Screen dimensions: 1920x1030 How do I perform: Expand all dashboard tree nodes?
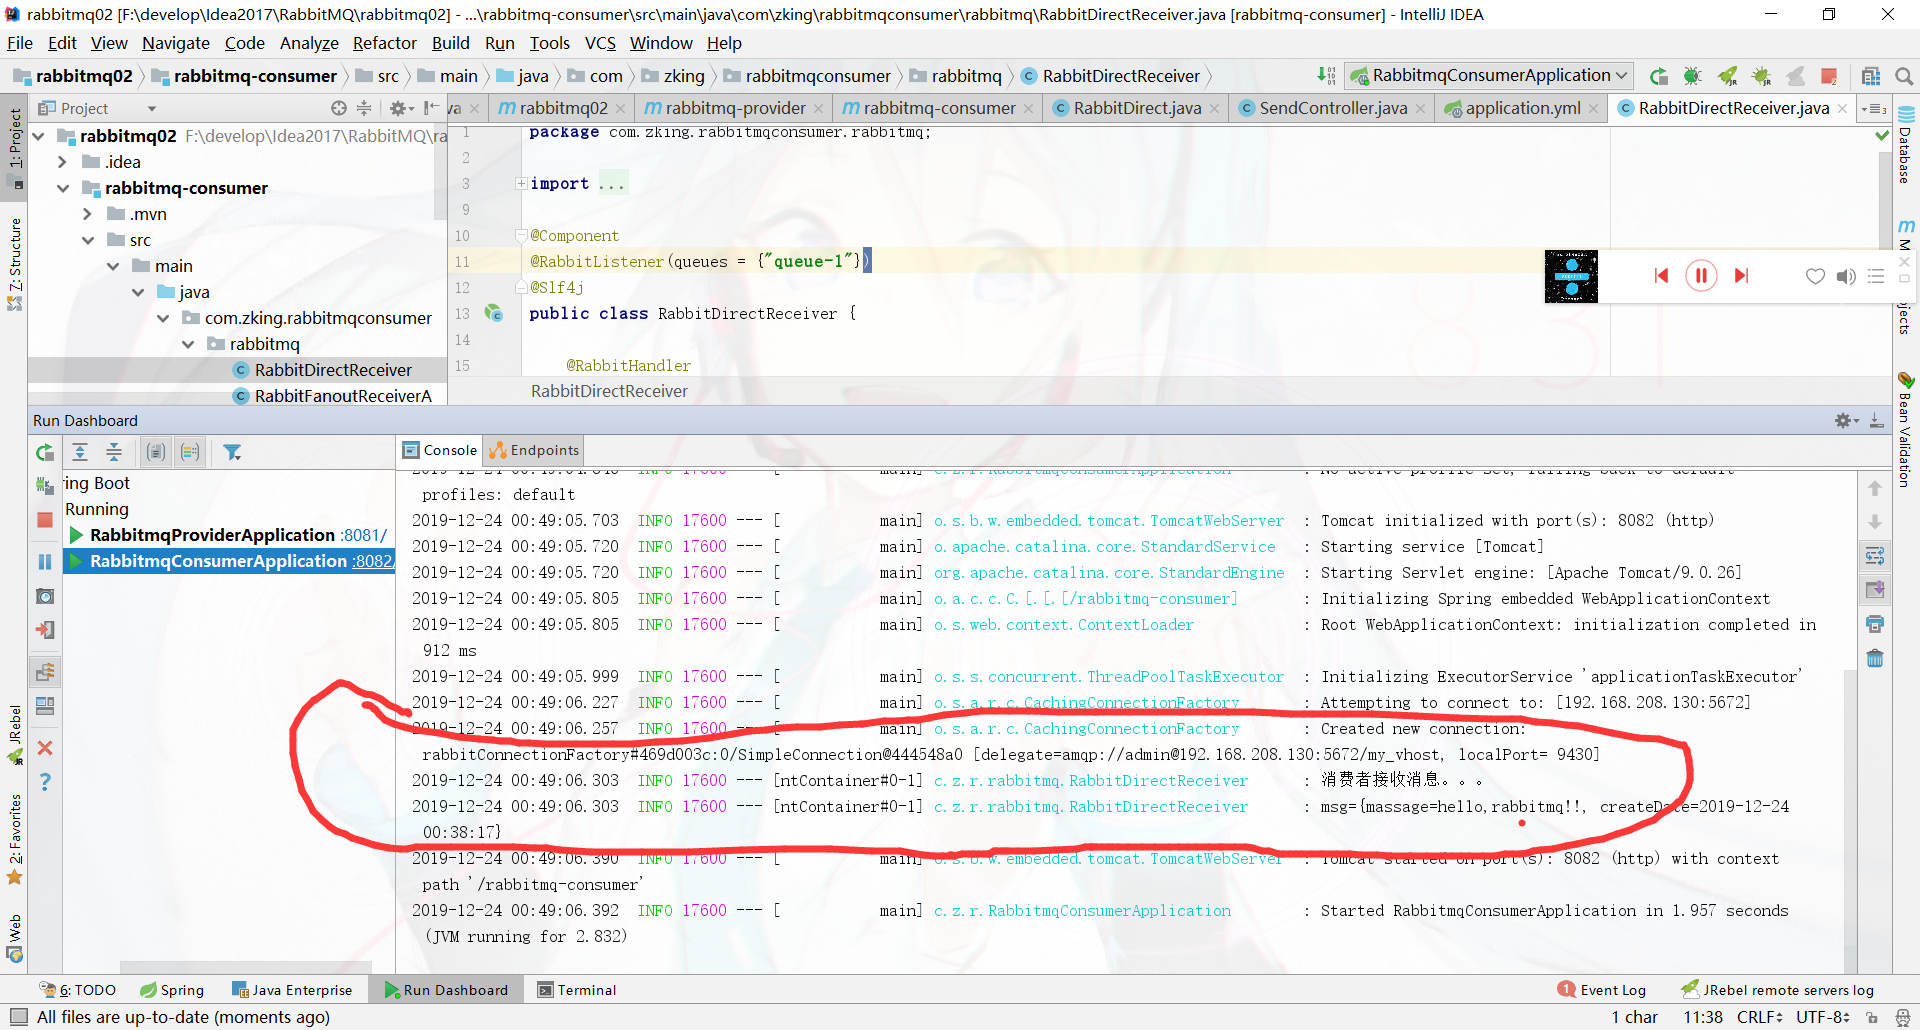click(x=80, y=452)
